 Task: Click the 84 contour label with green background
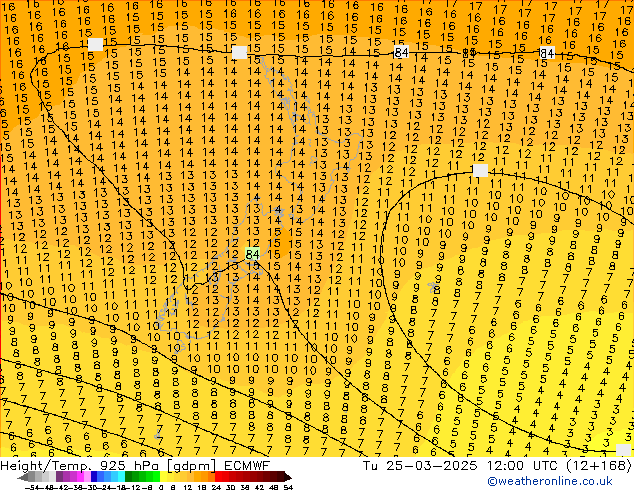point(252,254)
